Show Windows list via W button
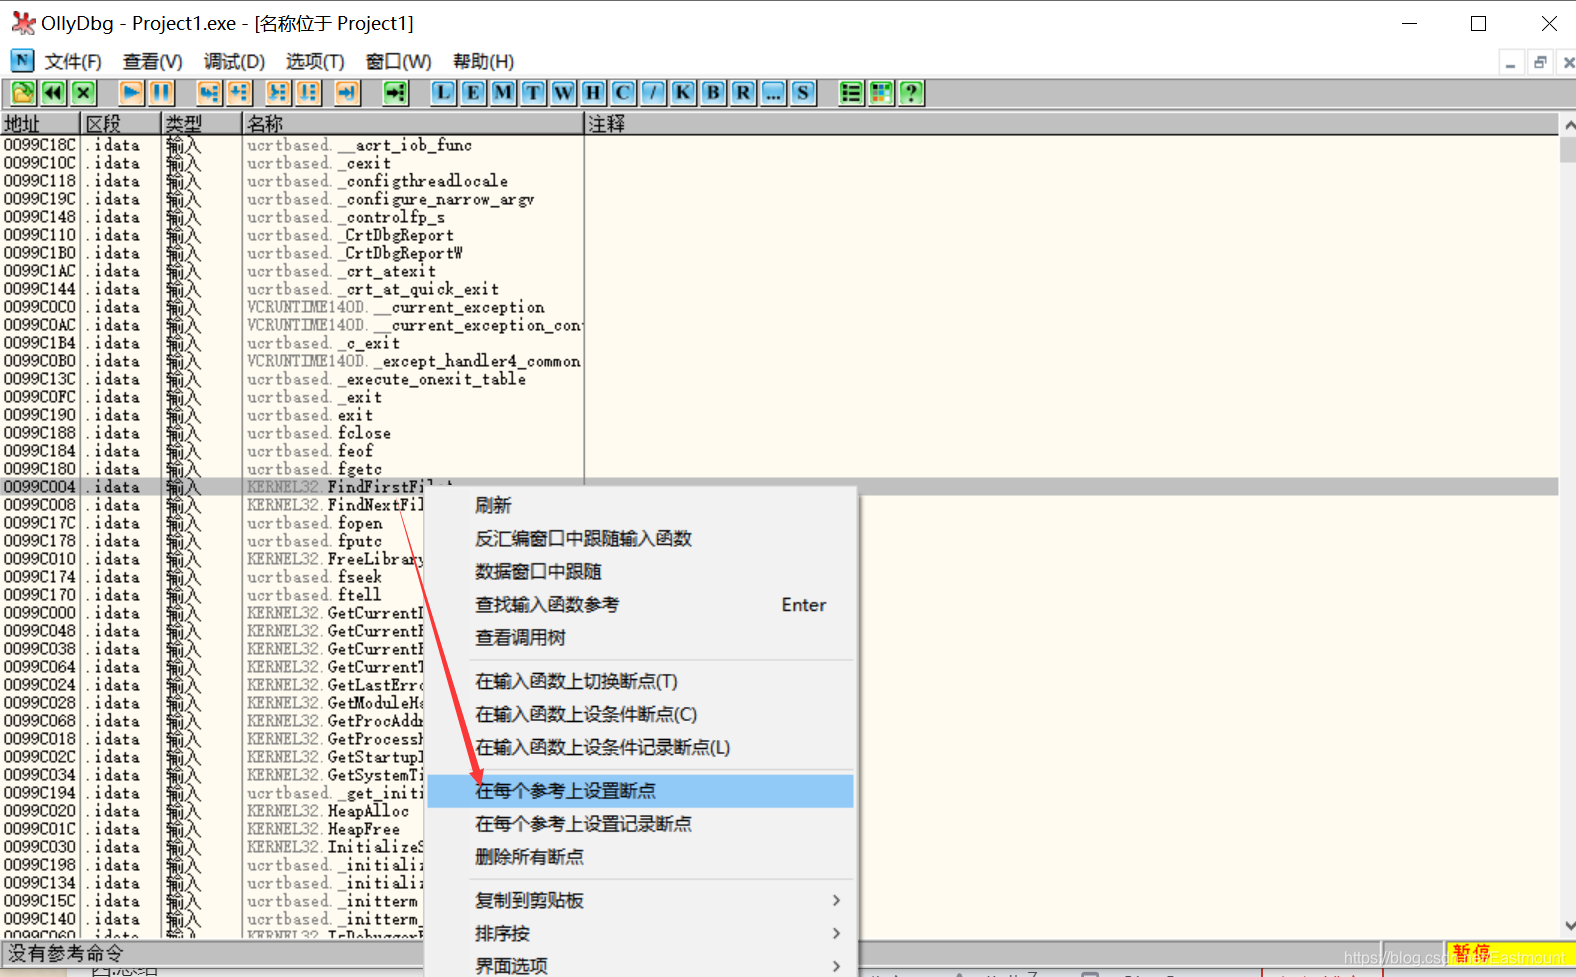 click(563, 93)
